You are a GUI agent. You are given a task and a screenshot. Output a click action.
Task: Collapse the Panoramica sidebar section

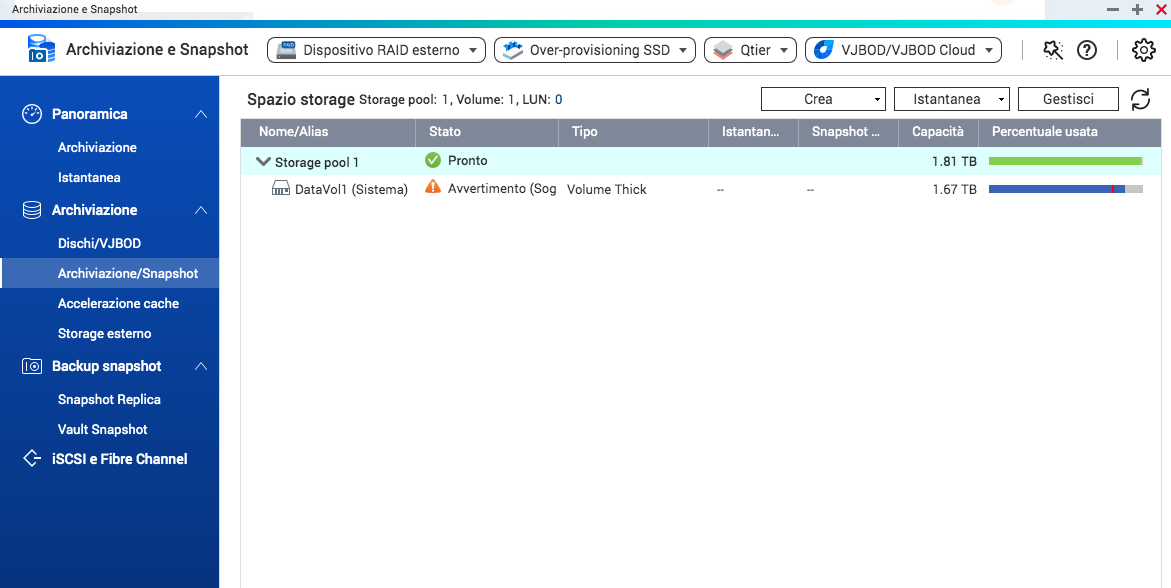click(x=201, y=114)
